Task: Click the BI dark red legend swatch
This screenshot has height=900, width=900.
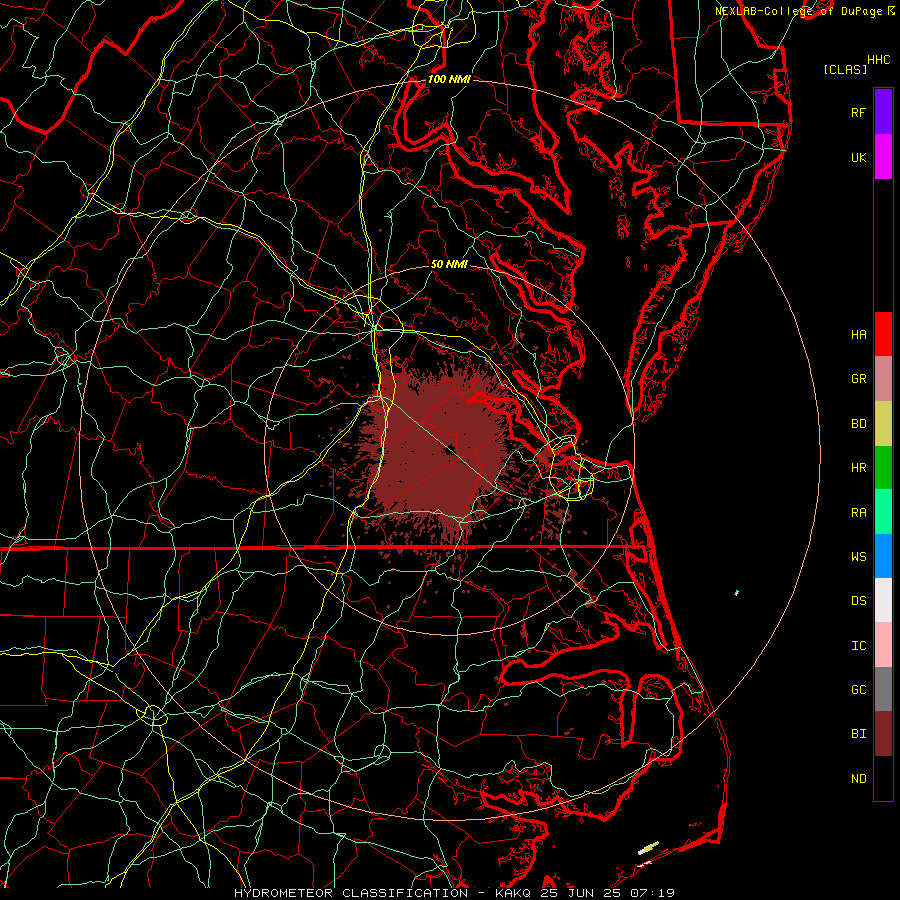Action: click(x=883, y=734)
